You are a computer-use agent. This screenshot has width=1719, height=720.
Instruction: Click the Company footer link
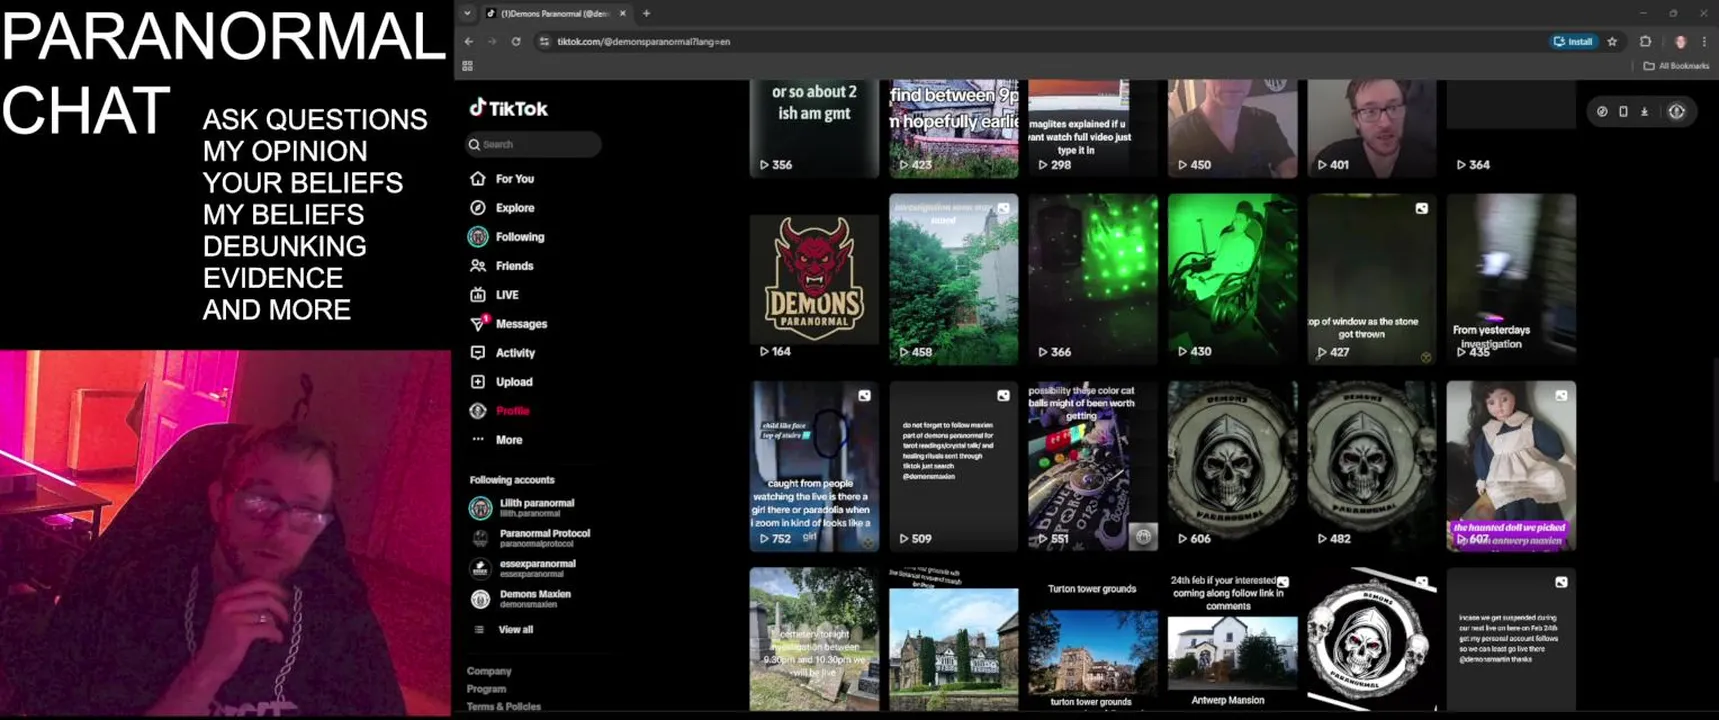click(x=489, y=671)
